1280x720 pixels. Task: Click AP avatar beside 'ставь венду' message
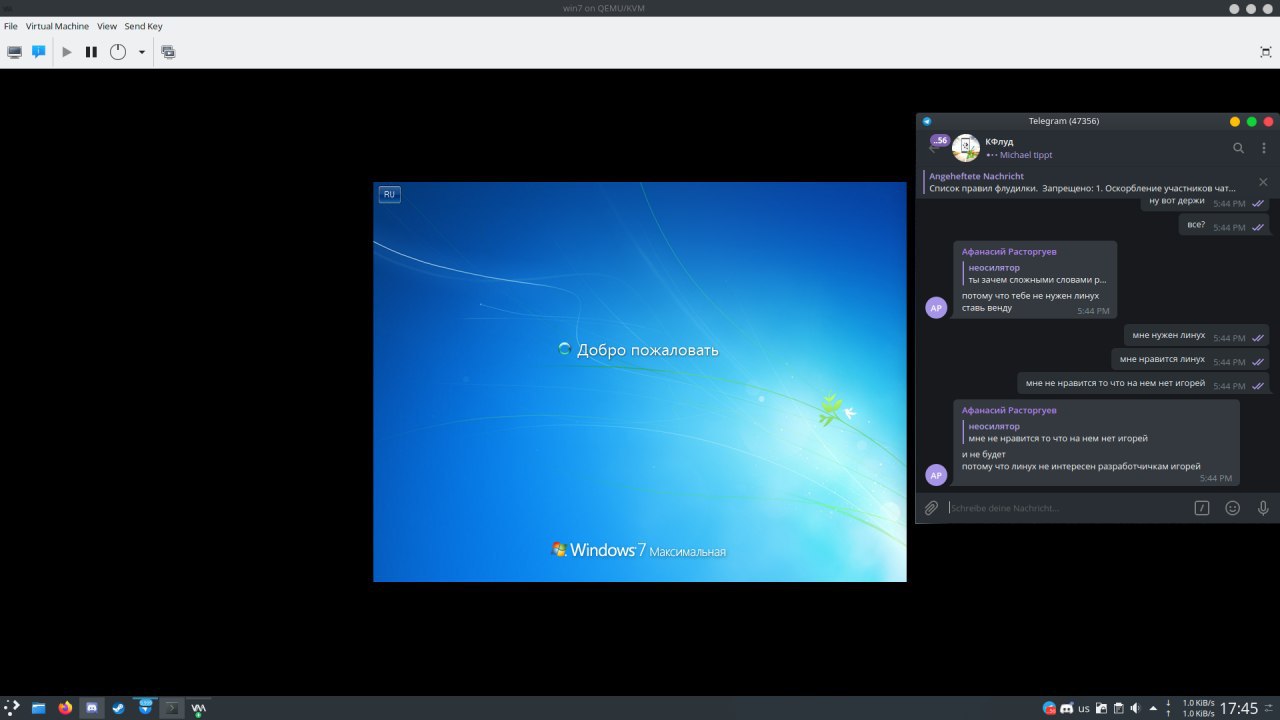coord(936,308)
